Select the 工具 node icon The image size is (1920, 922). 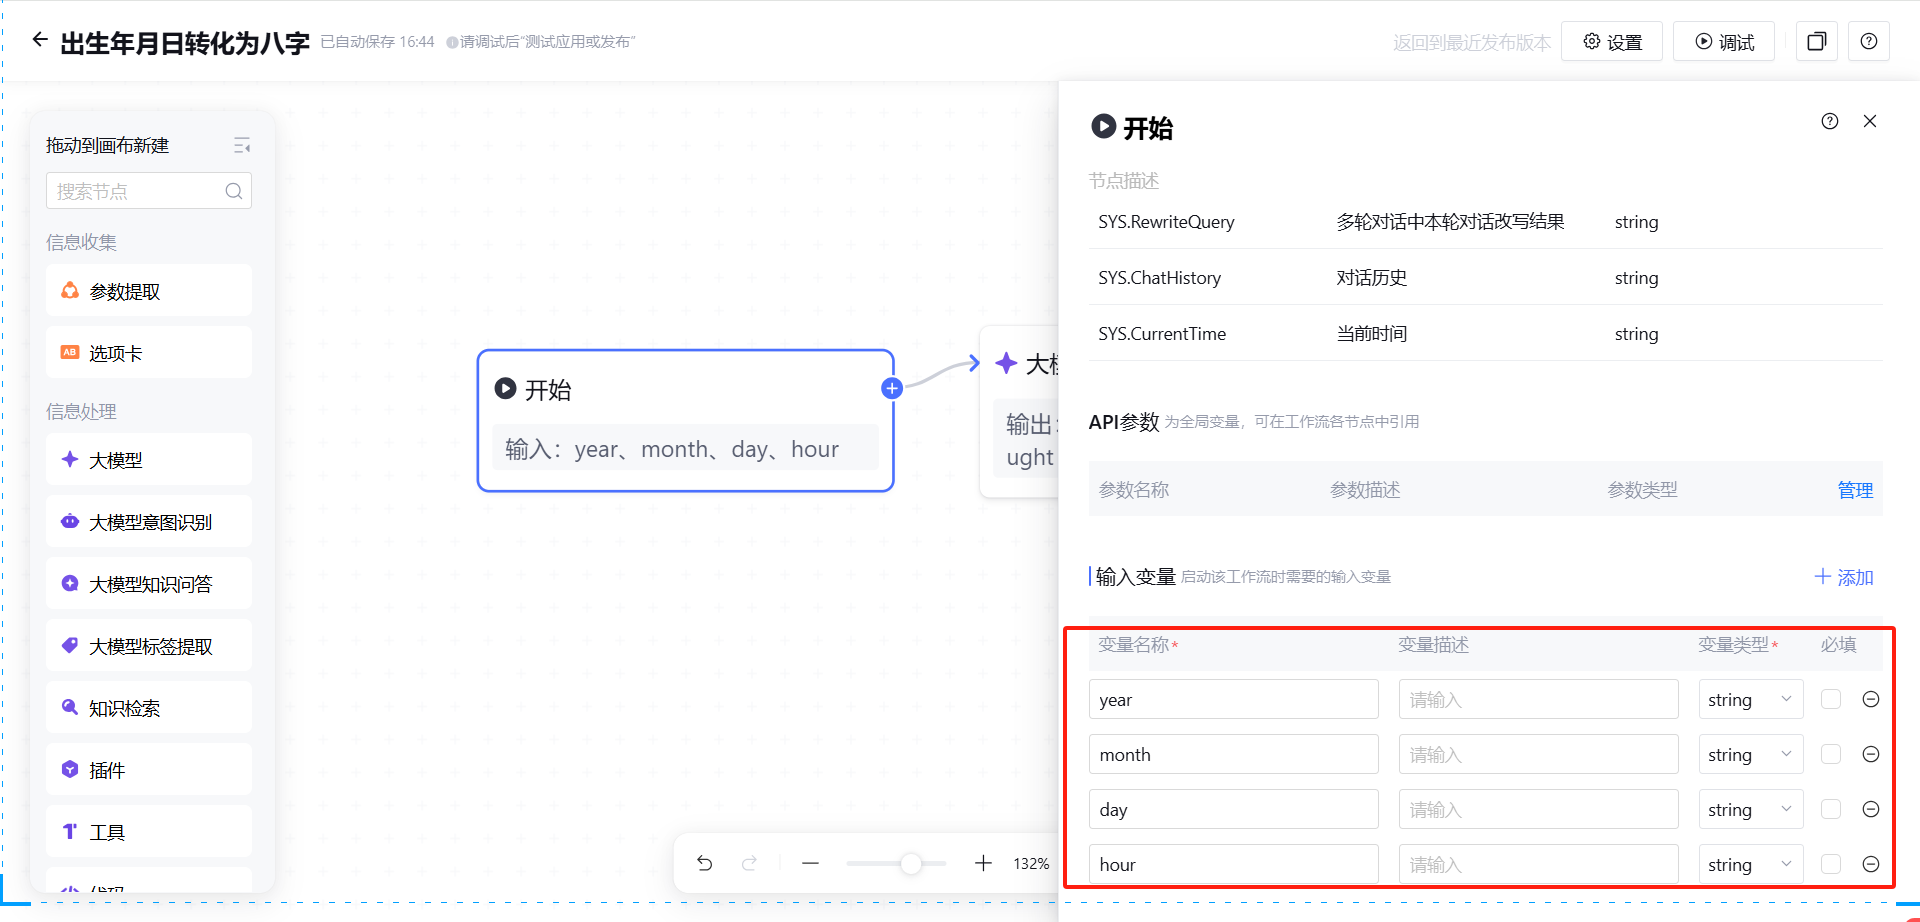(70, 832)
